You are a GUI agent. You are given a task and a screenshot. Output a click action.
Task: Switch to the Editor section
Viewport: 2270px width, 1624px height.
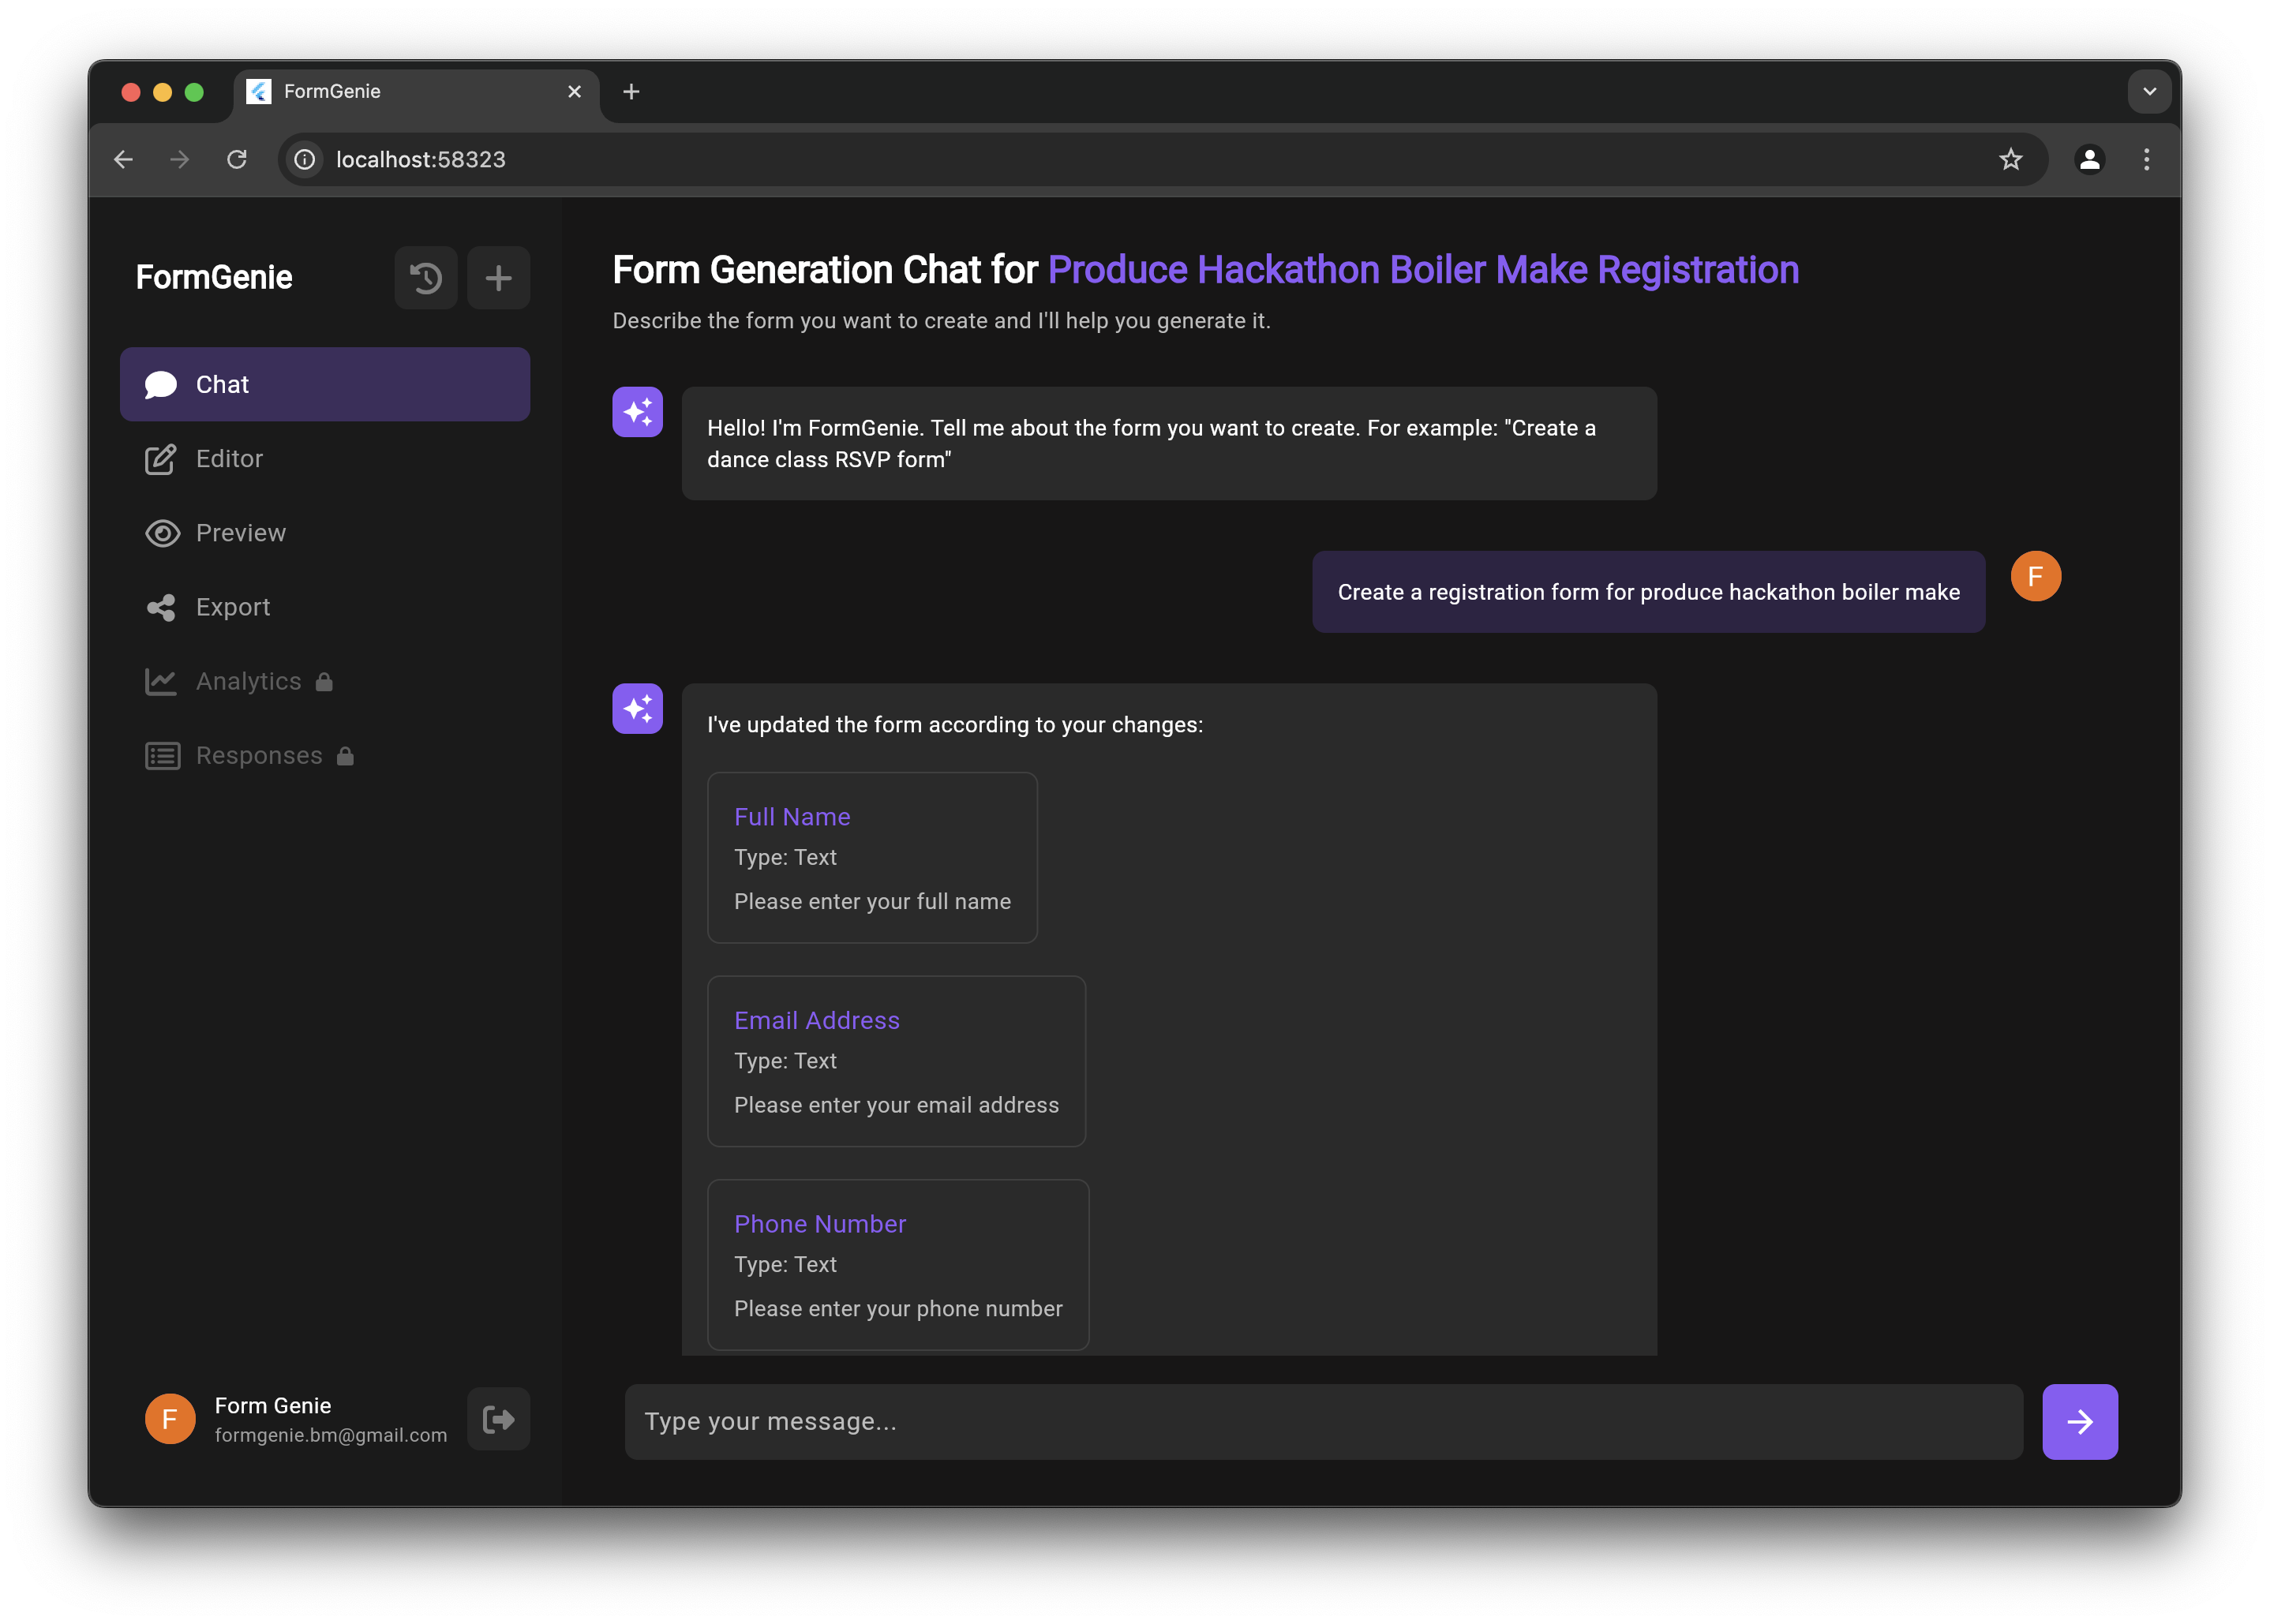coord(229,459)
